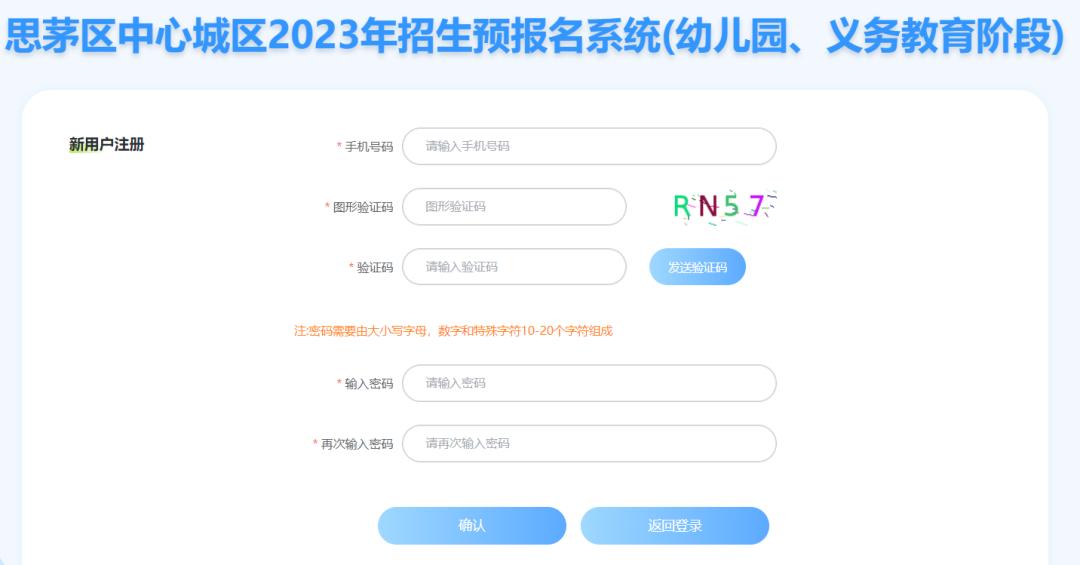
Task: Click the 请输入验证码 SMS code field
Action: tap(514, 267)
